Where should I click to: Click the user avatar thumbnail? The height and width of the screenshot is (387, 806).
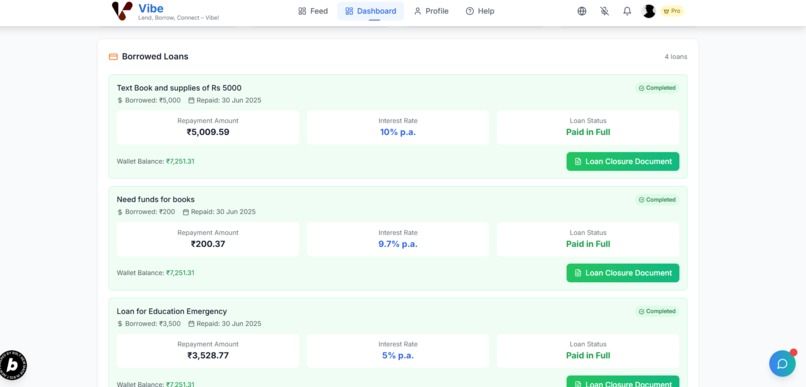(x=649, y=11)
